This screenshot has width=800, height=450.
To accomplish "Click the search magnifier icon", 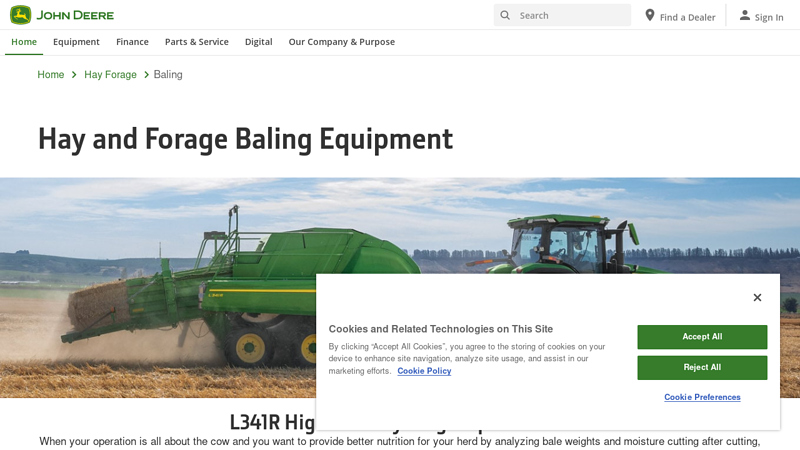I will coord(505,15).
